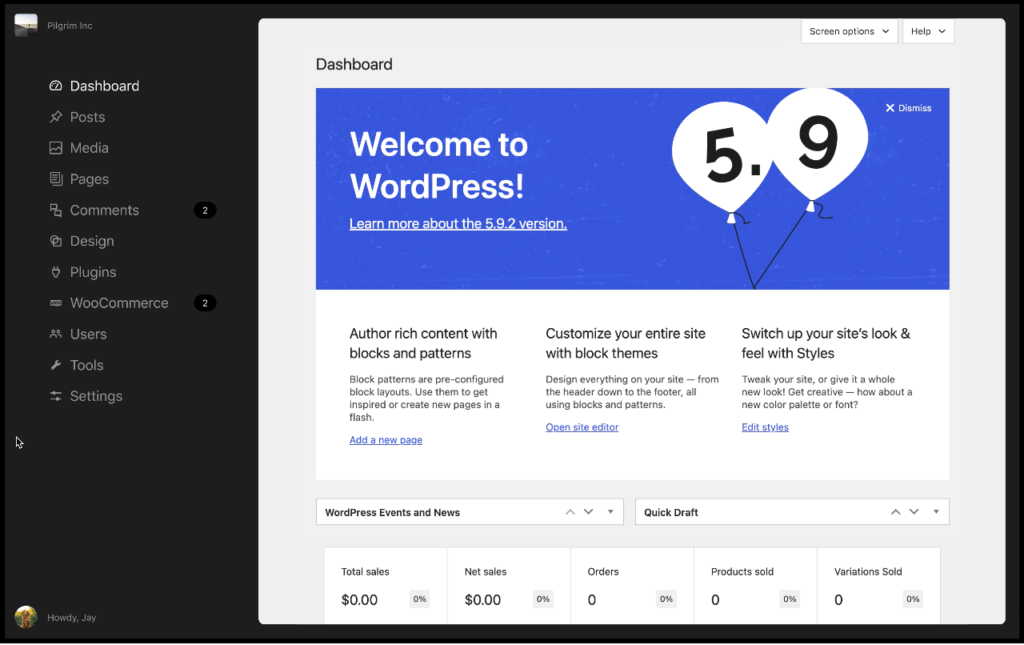Click the 'Add a new page' link

(x=386, y=440)
